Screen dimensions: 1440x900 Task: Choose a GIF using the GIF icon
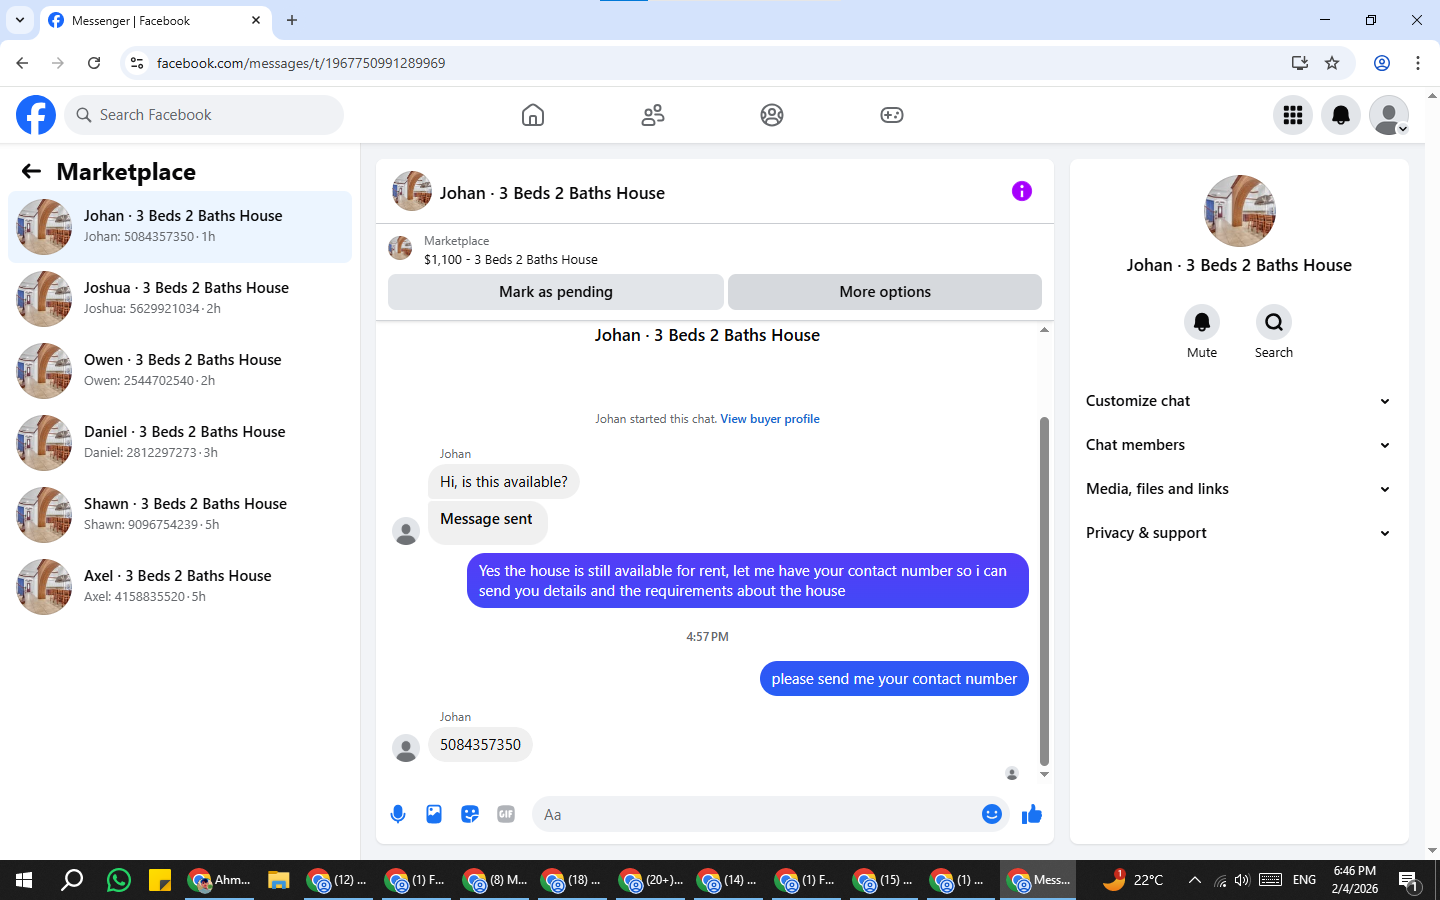[506, 814]
